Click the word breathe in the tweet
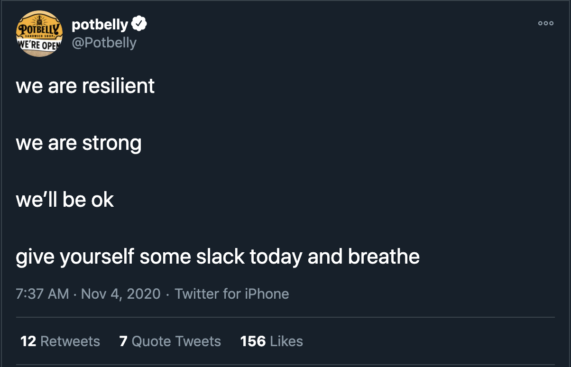571x367 pixels. click(384, 256)
